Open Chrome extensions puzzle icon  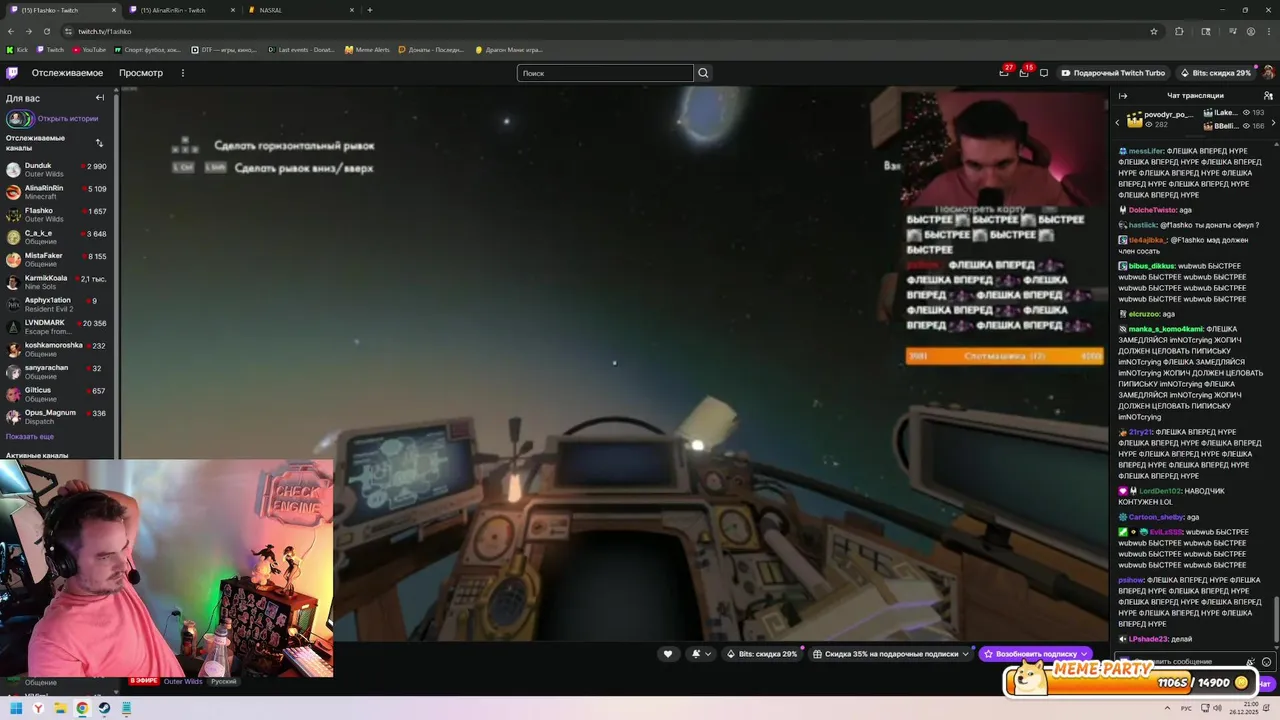tap(1179, 31)
